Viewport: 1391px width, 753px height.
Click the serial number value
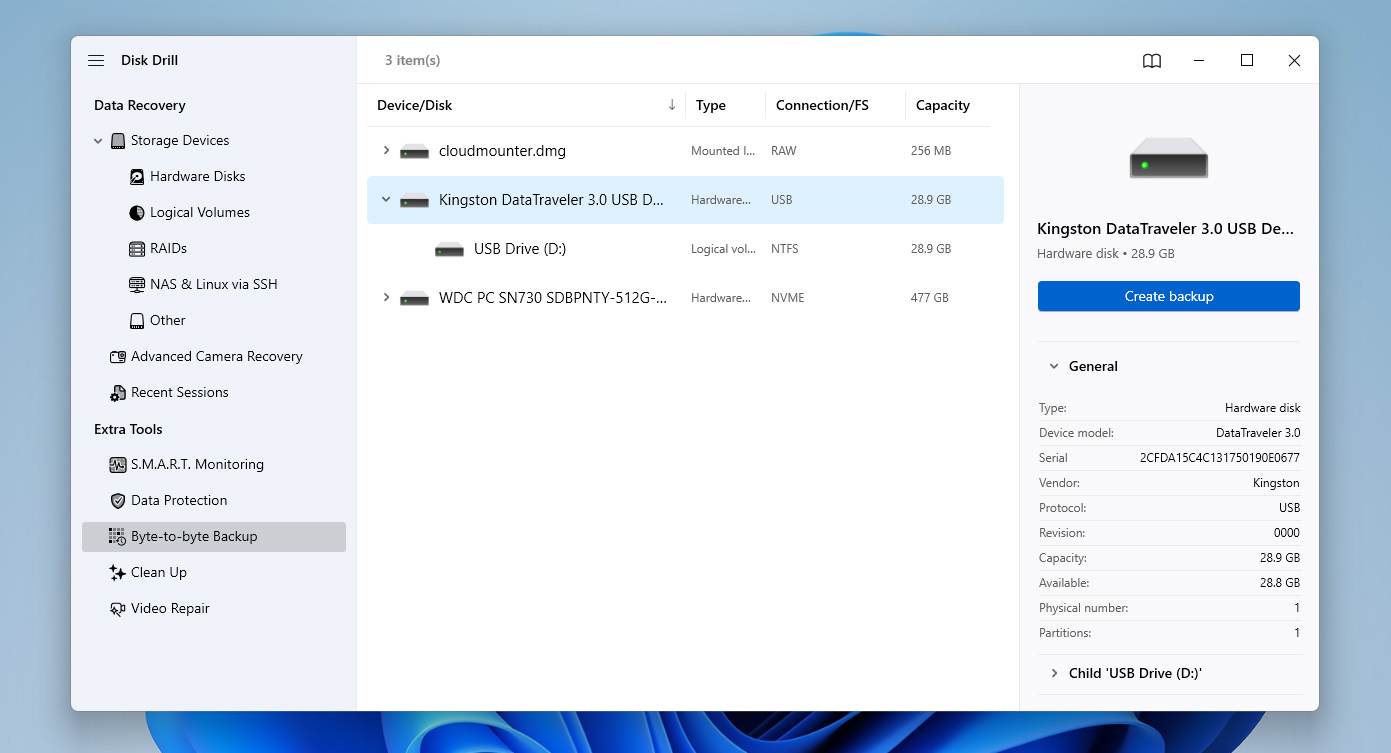pyautogui.click(x=1220, y=458)
